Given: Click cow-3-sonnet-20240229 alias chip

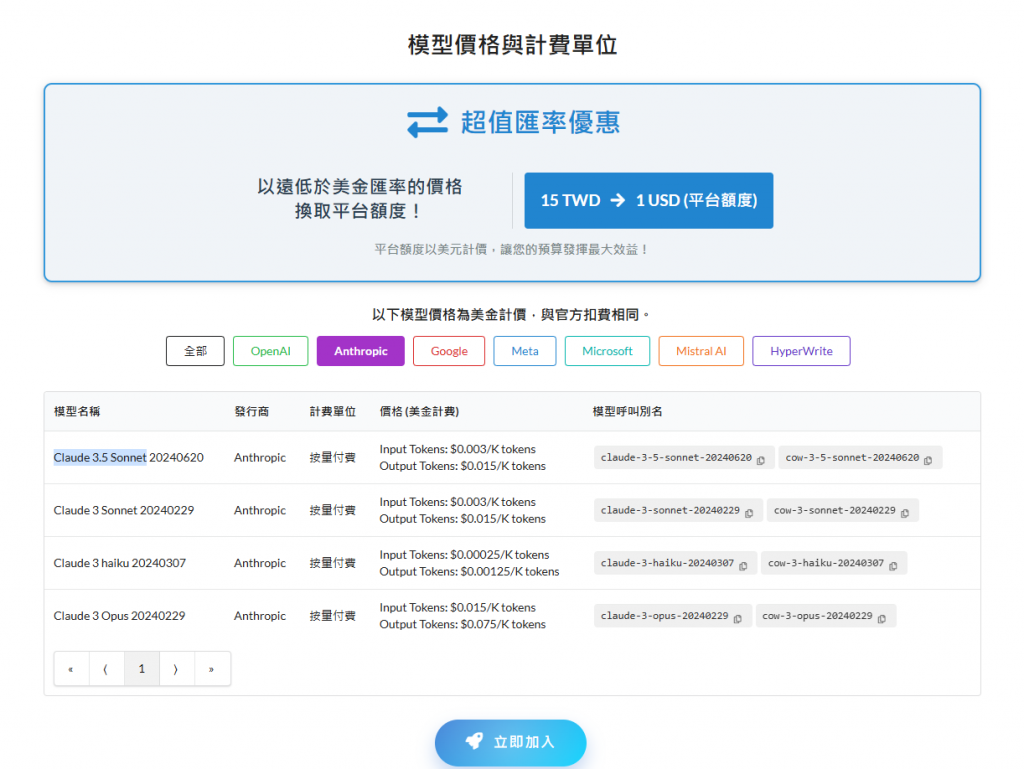Looking at the screenshot, I should 843,510.
